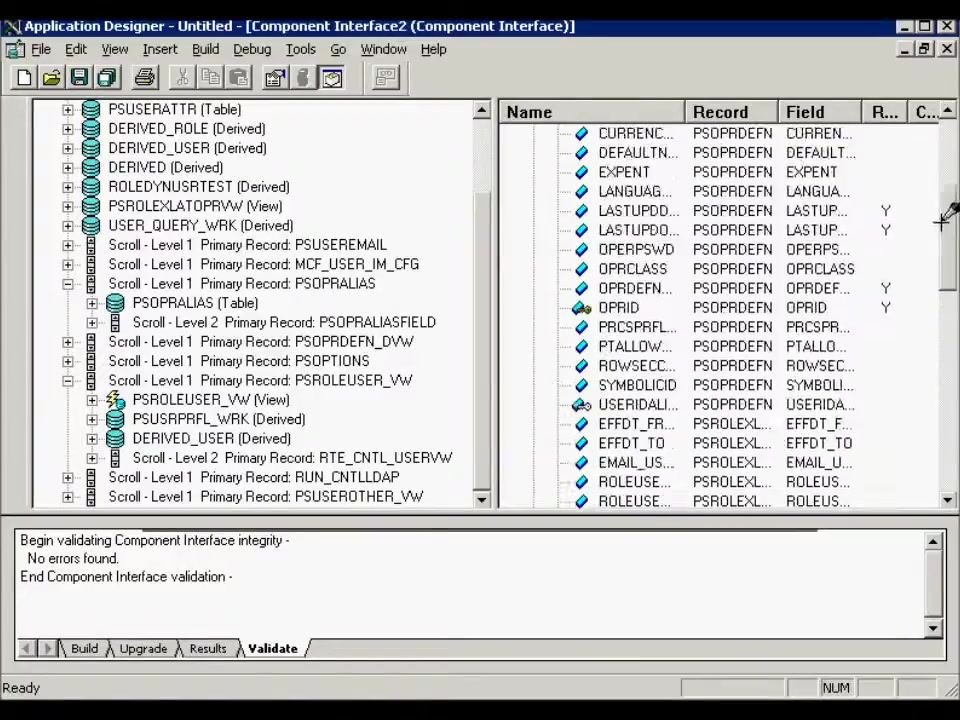Screen dimensions: 960x720
Task: Expand the PSUSEROTHER_VW Level 1 scroll
Action: [x=68, y=497]
